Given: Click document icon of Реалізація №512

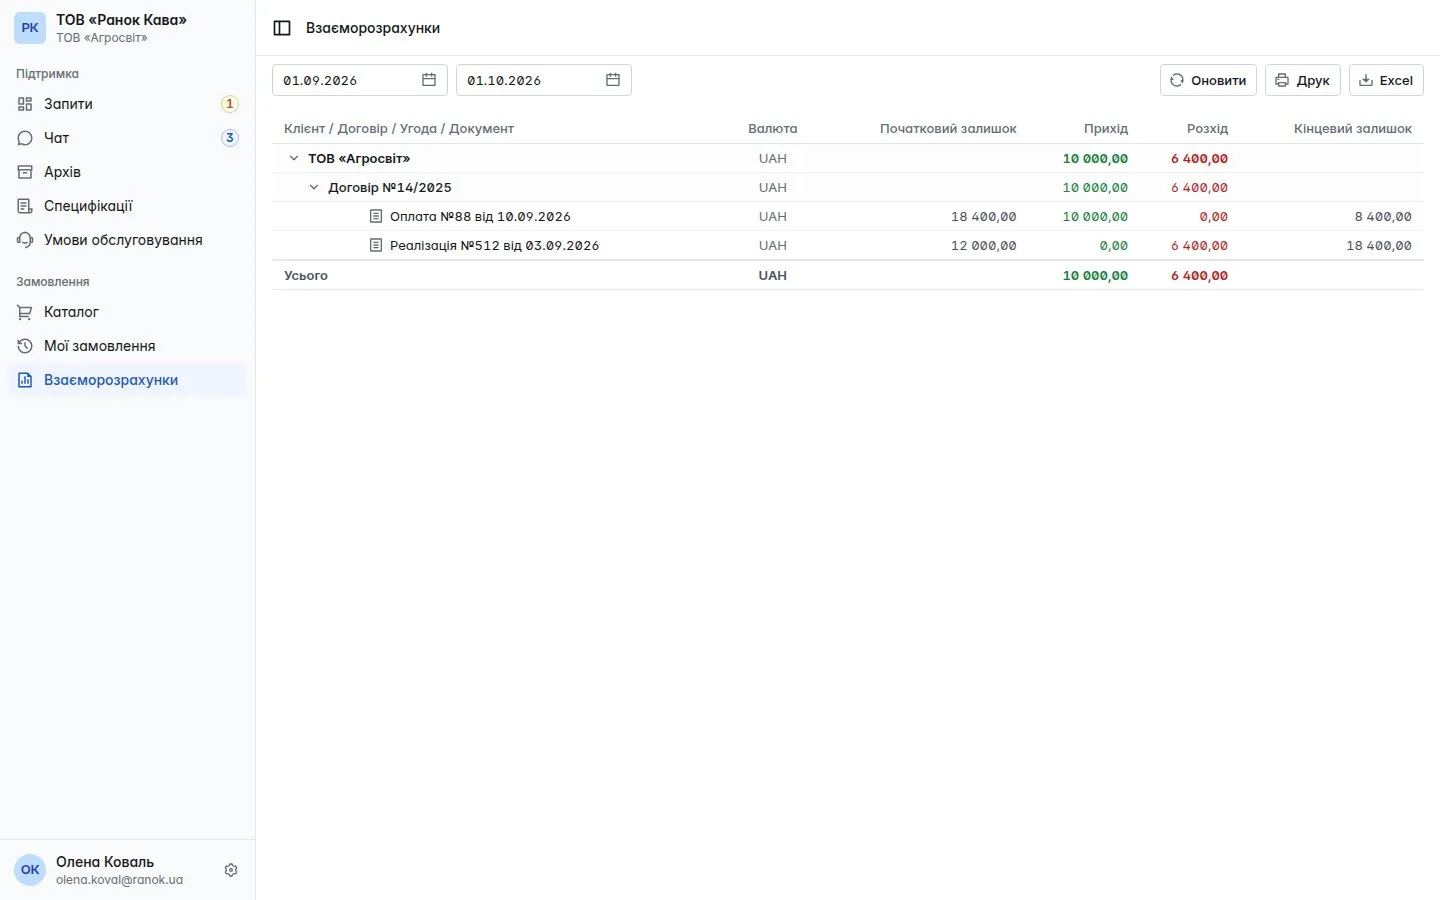Looking at the screenshot, I should click(376, 245).
